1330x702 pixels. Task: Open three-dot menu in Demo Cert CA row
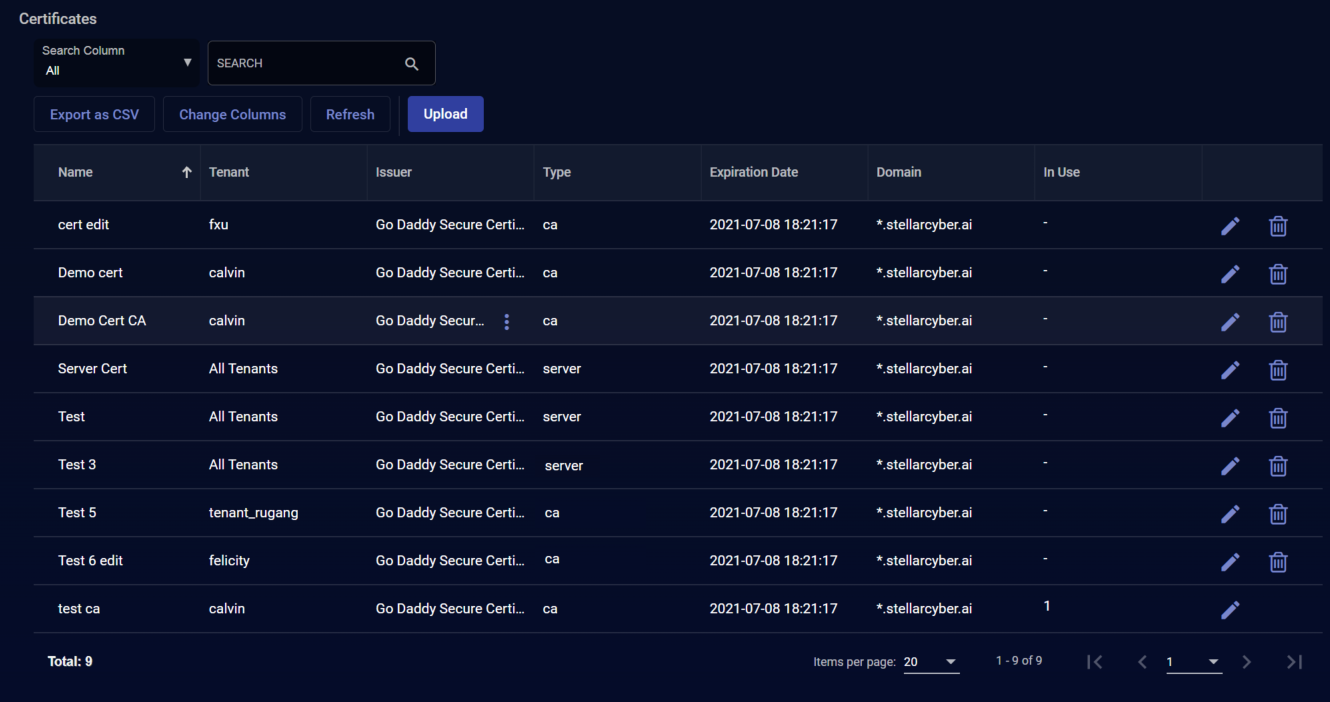tap(507, 321)
